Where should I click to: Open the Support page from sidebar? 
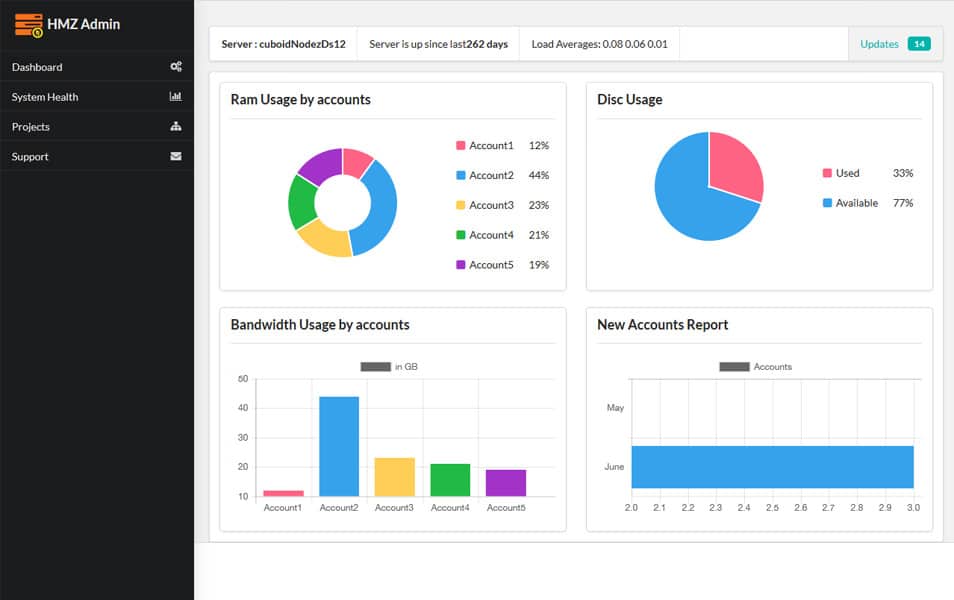[30, 156]
